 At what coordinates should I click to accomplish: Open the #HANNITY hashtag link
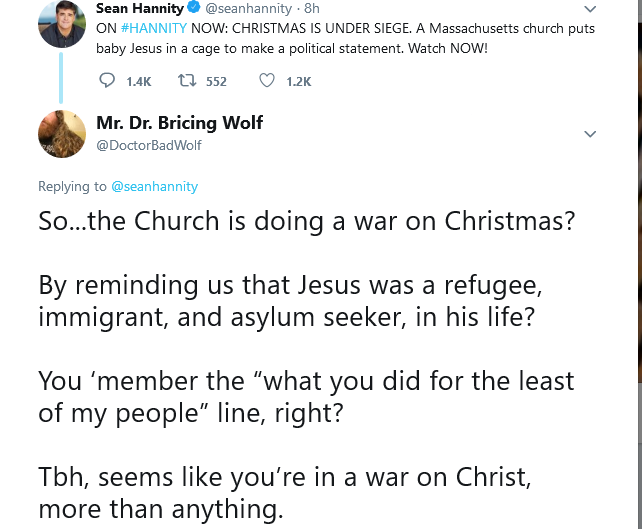[x=153, y=29]
